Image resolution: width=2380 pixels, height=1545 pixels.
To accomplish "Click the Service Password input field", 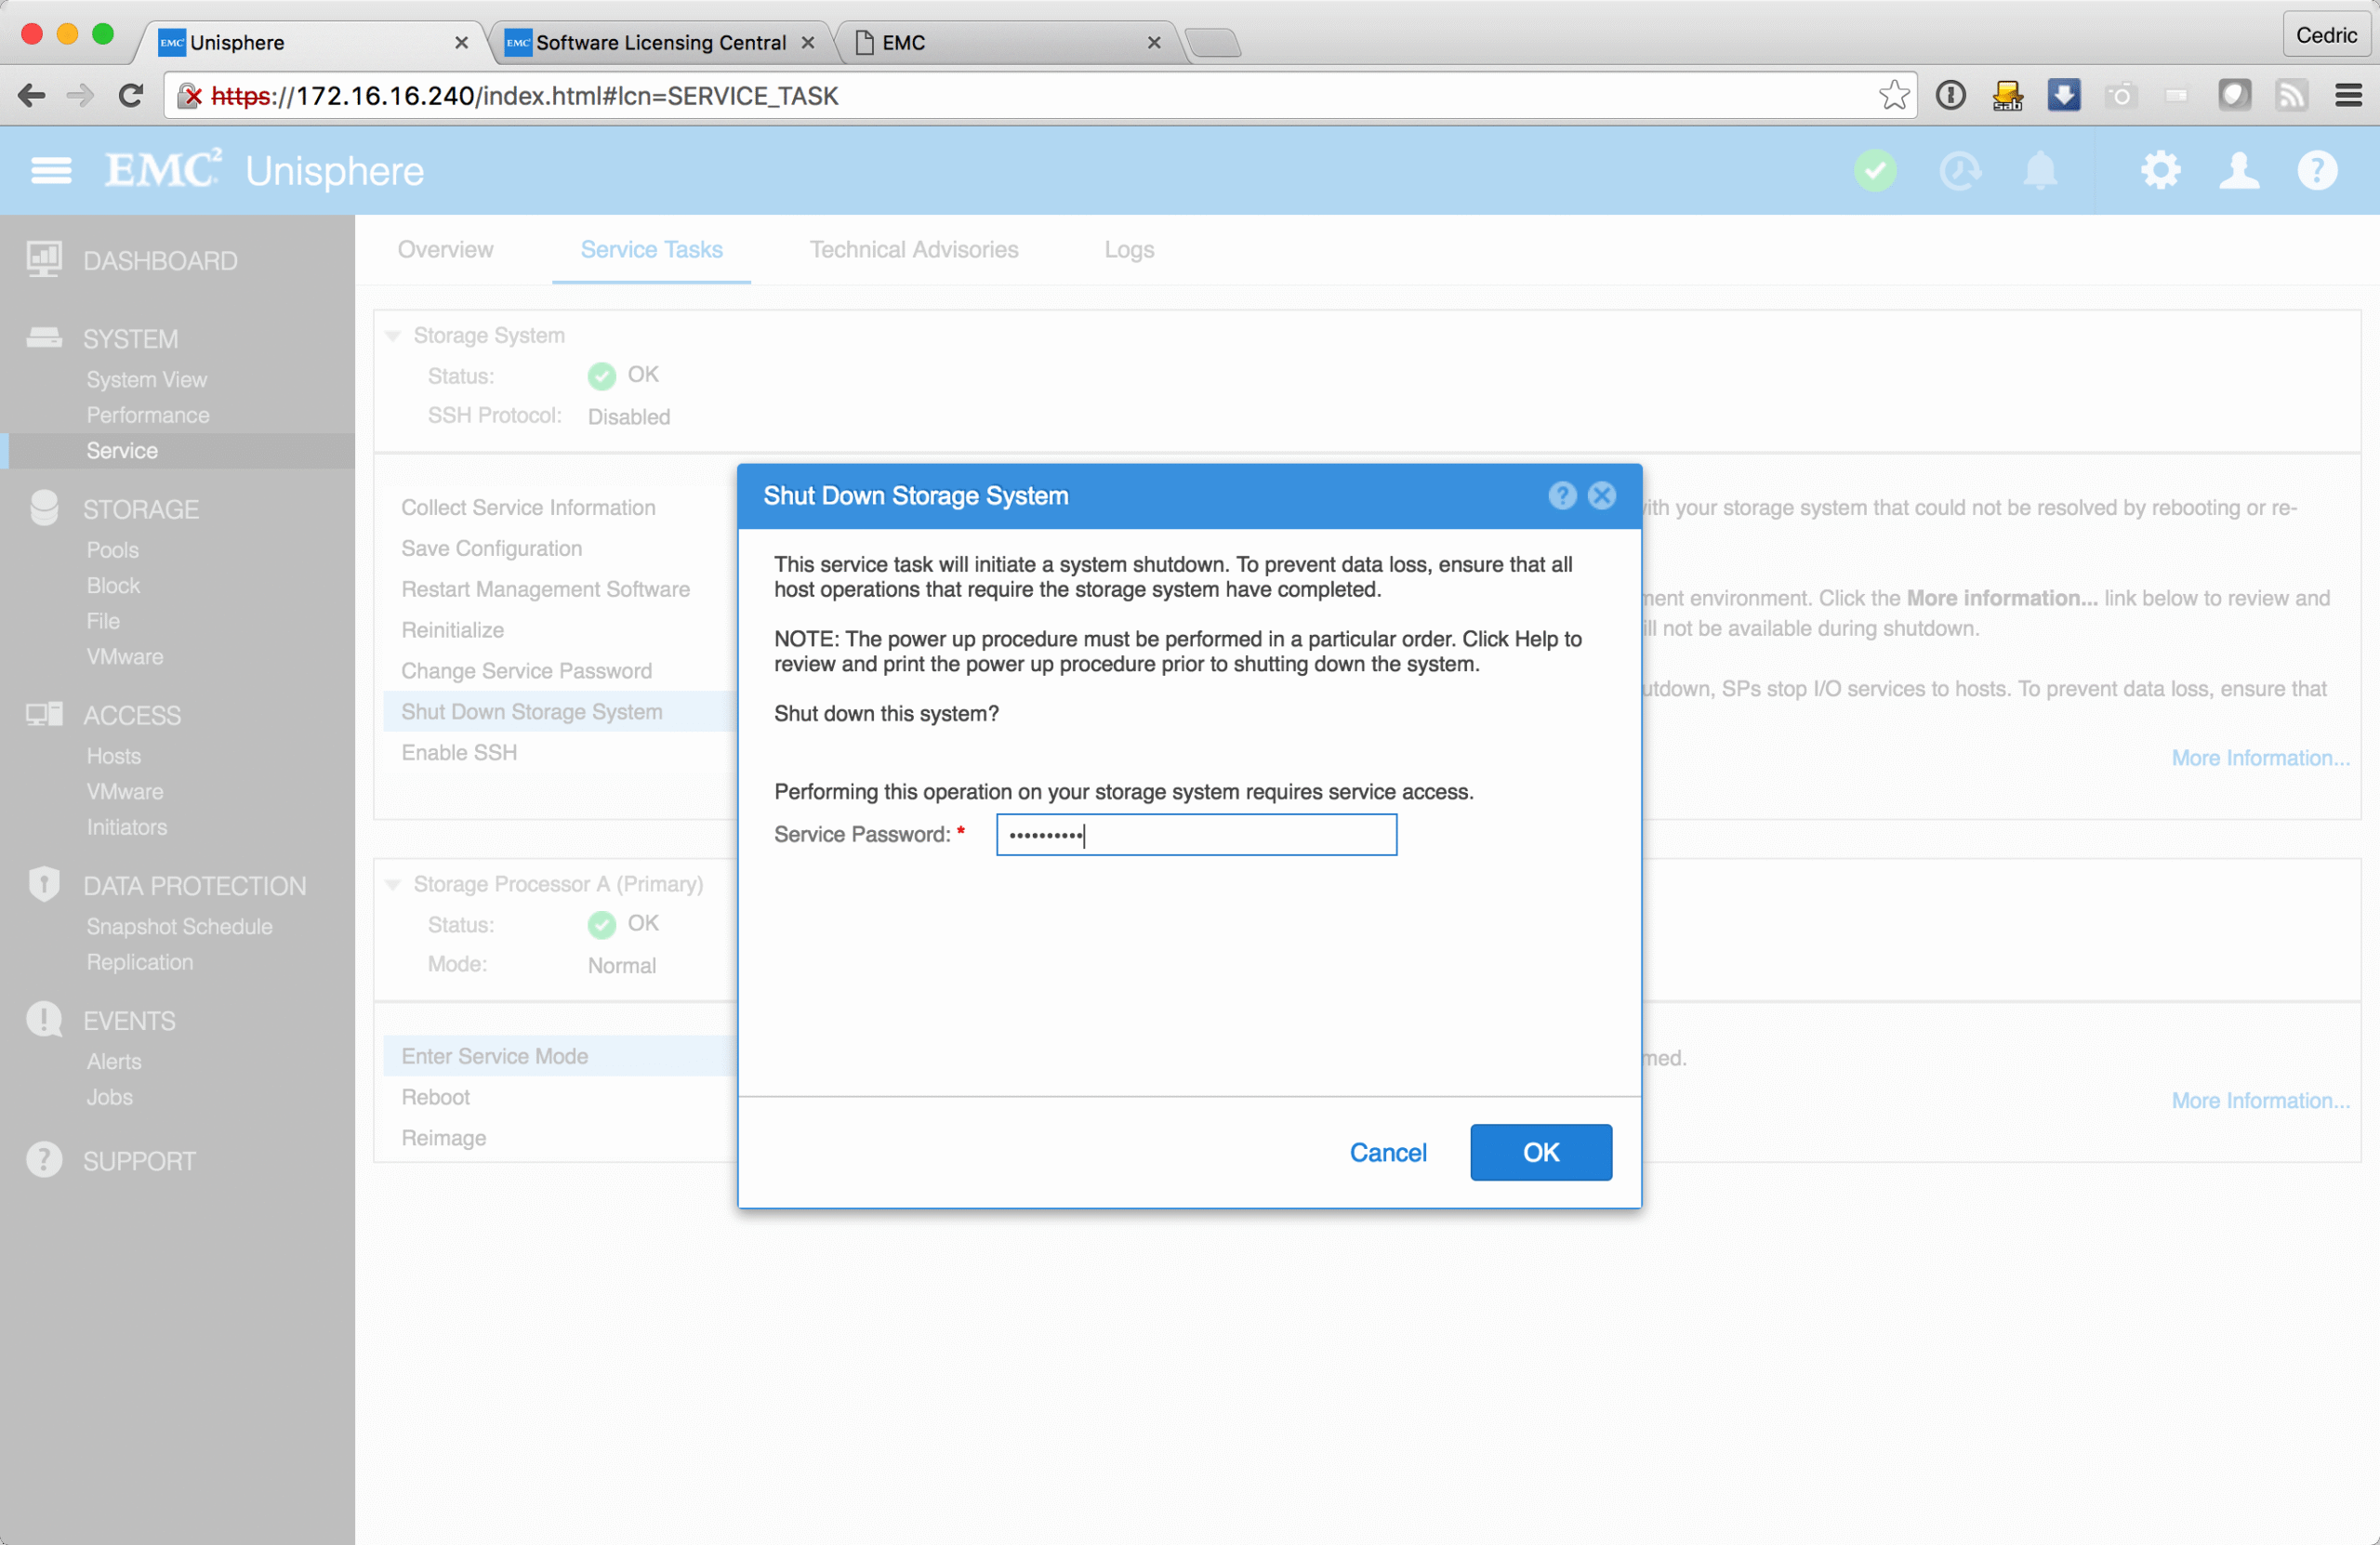I will tap(1196, 835).
